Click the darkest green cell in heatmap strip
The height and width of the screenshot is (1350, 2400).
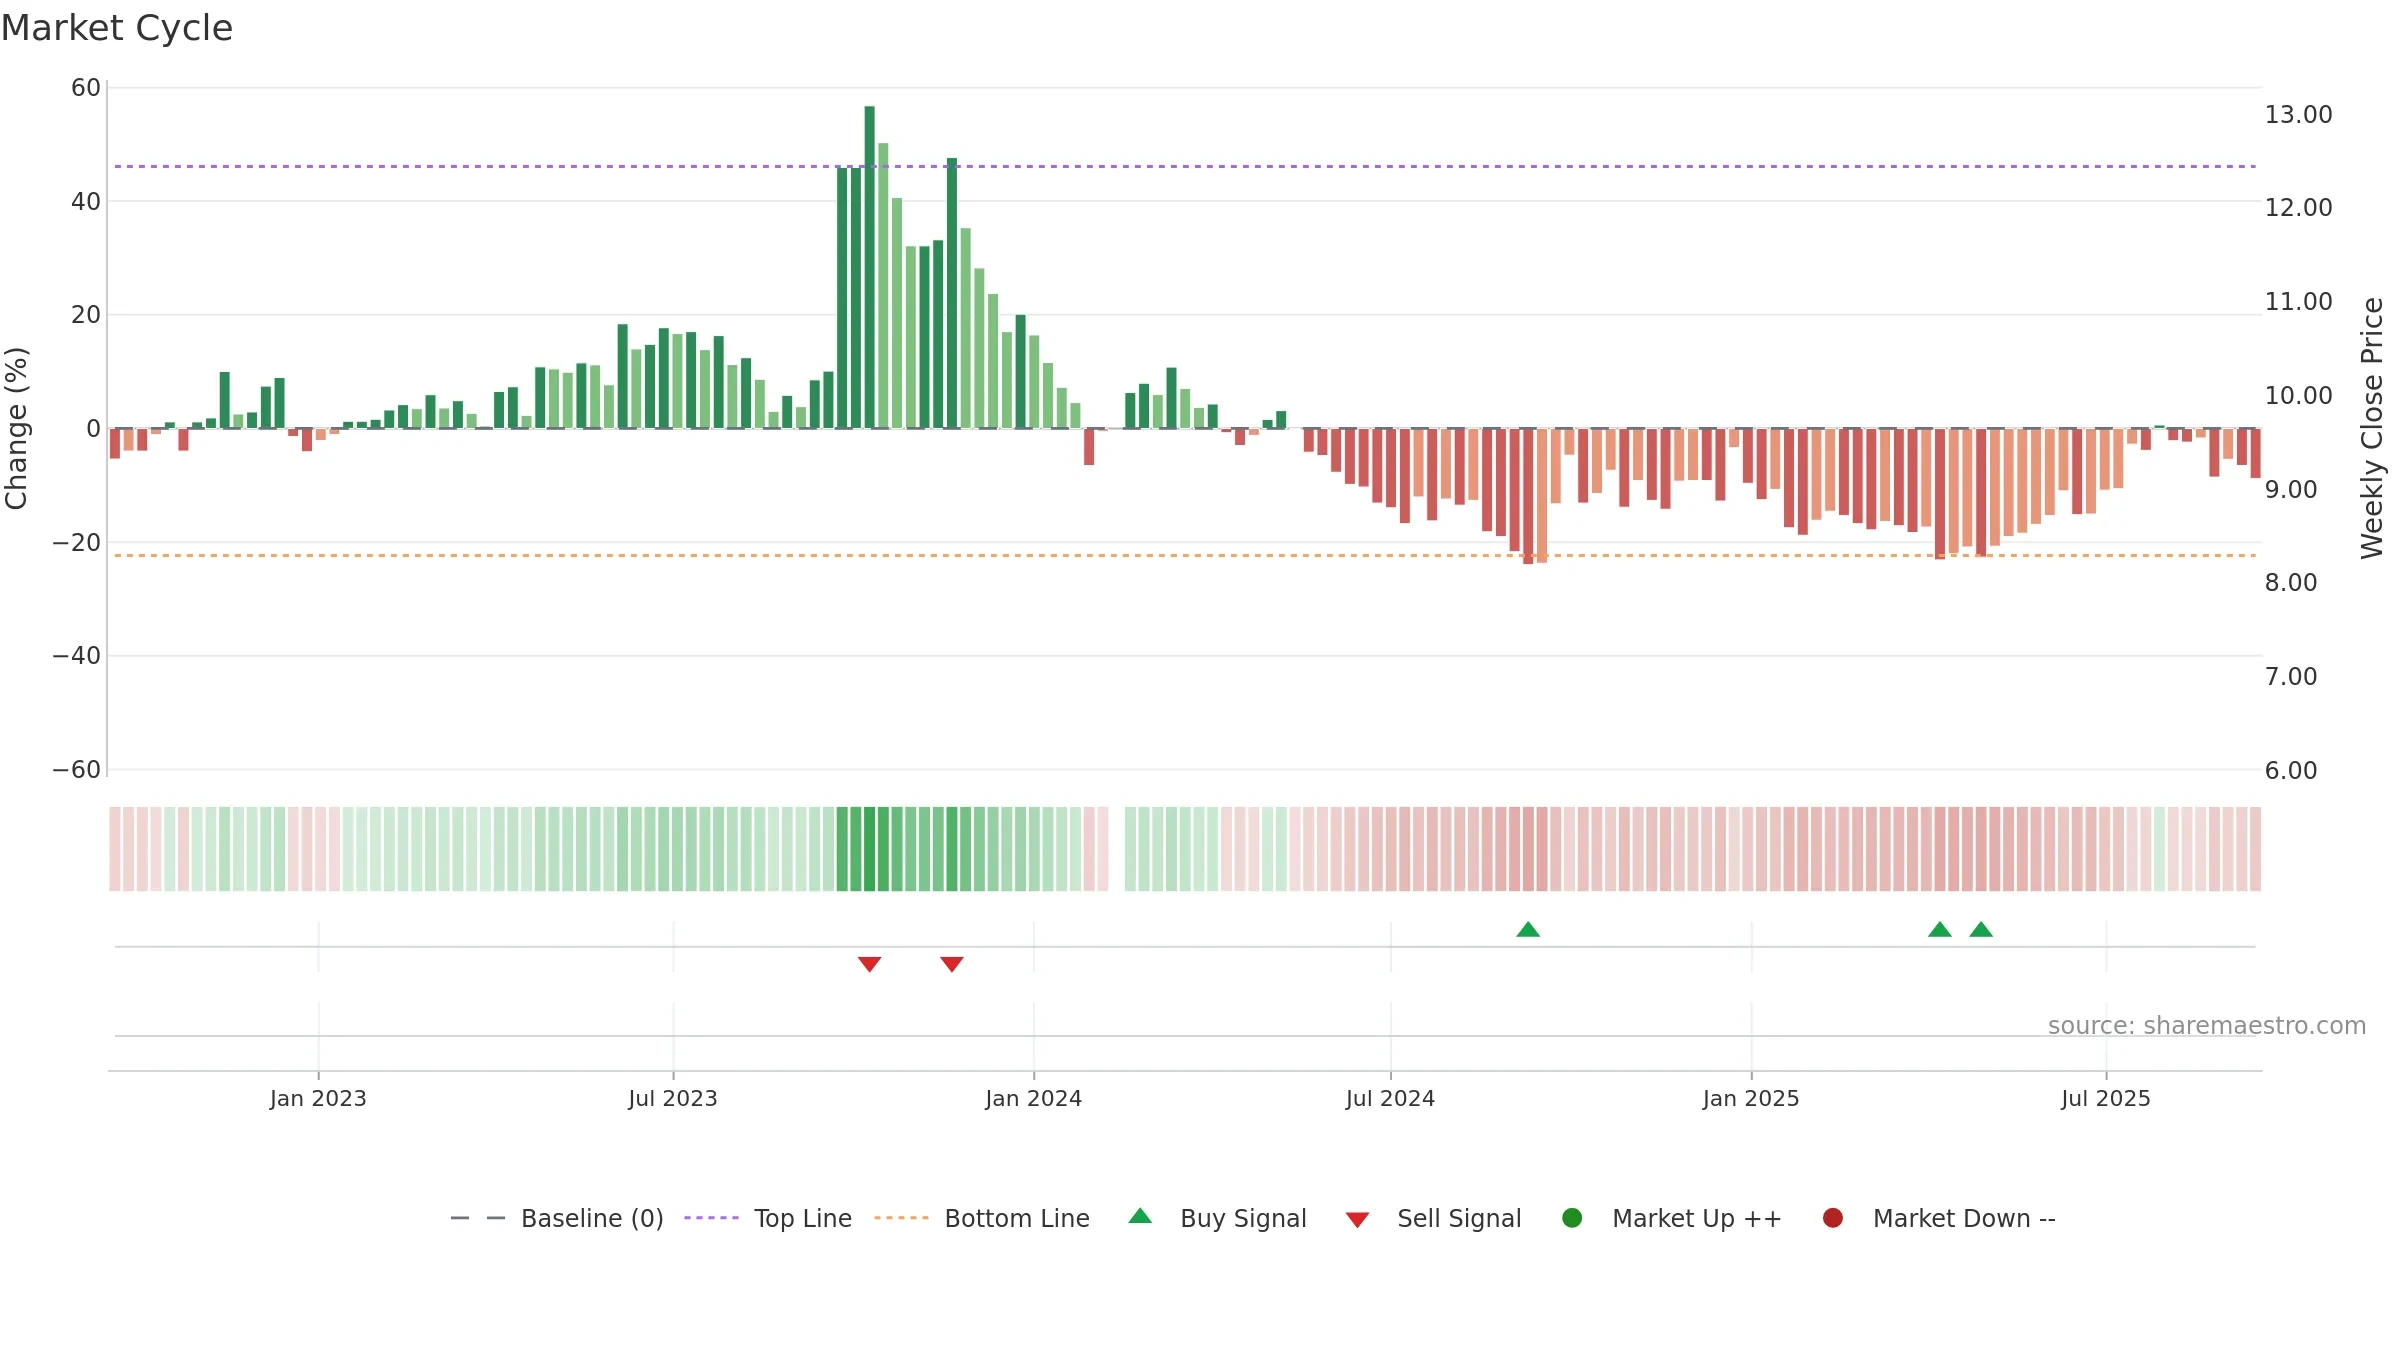point(869,849)
